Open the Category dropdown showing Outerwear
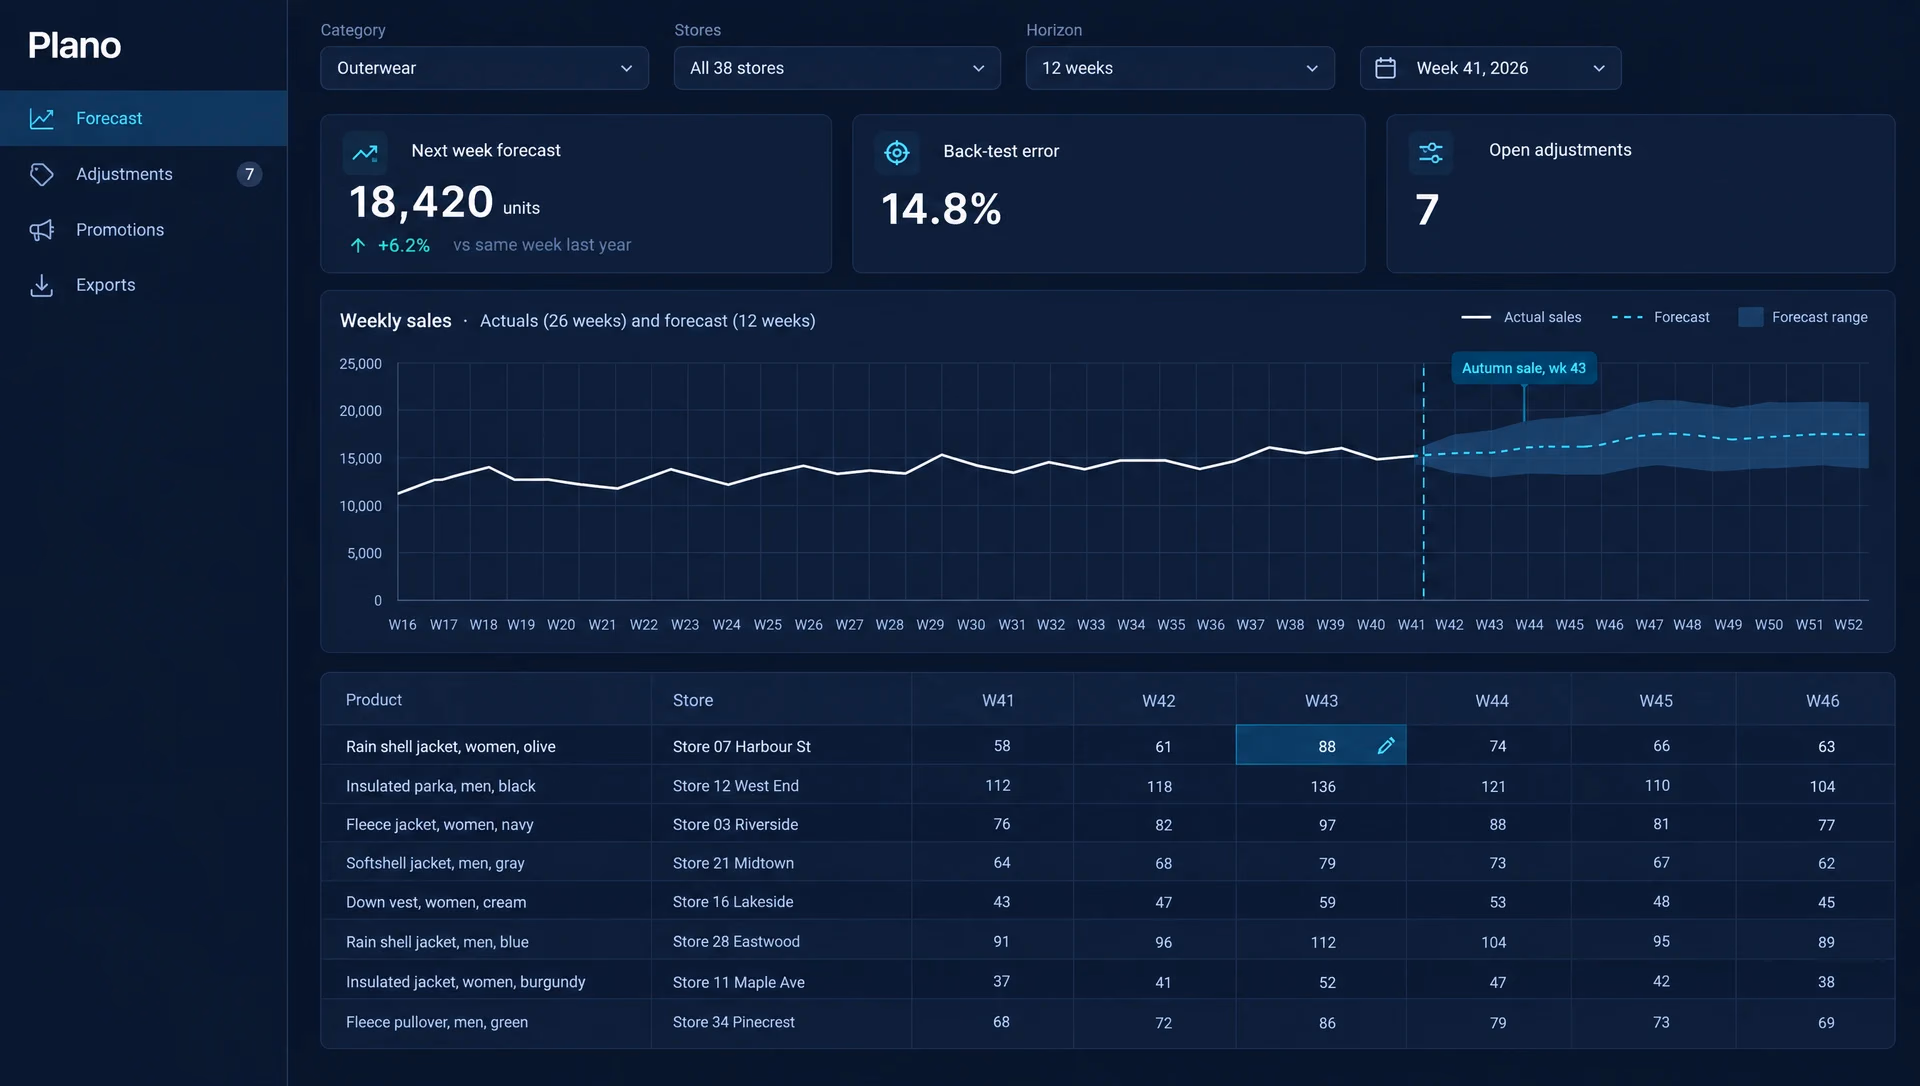Screen dimensions: 1920x1086 (x=484, y=68)
